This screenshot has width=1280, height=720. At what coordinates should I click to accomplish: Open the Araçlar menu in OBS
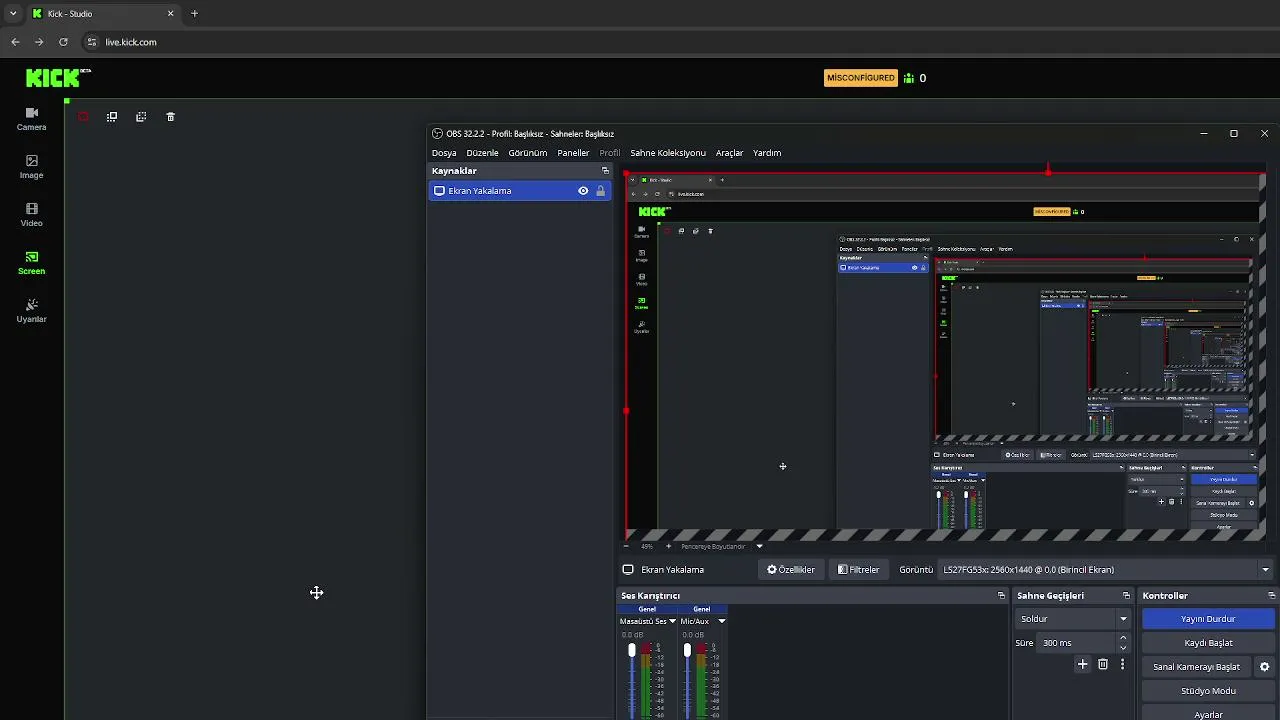tap(730, 153)
